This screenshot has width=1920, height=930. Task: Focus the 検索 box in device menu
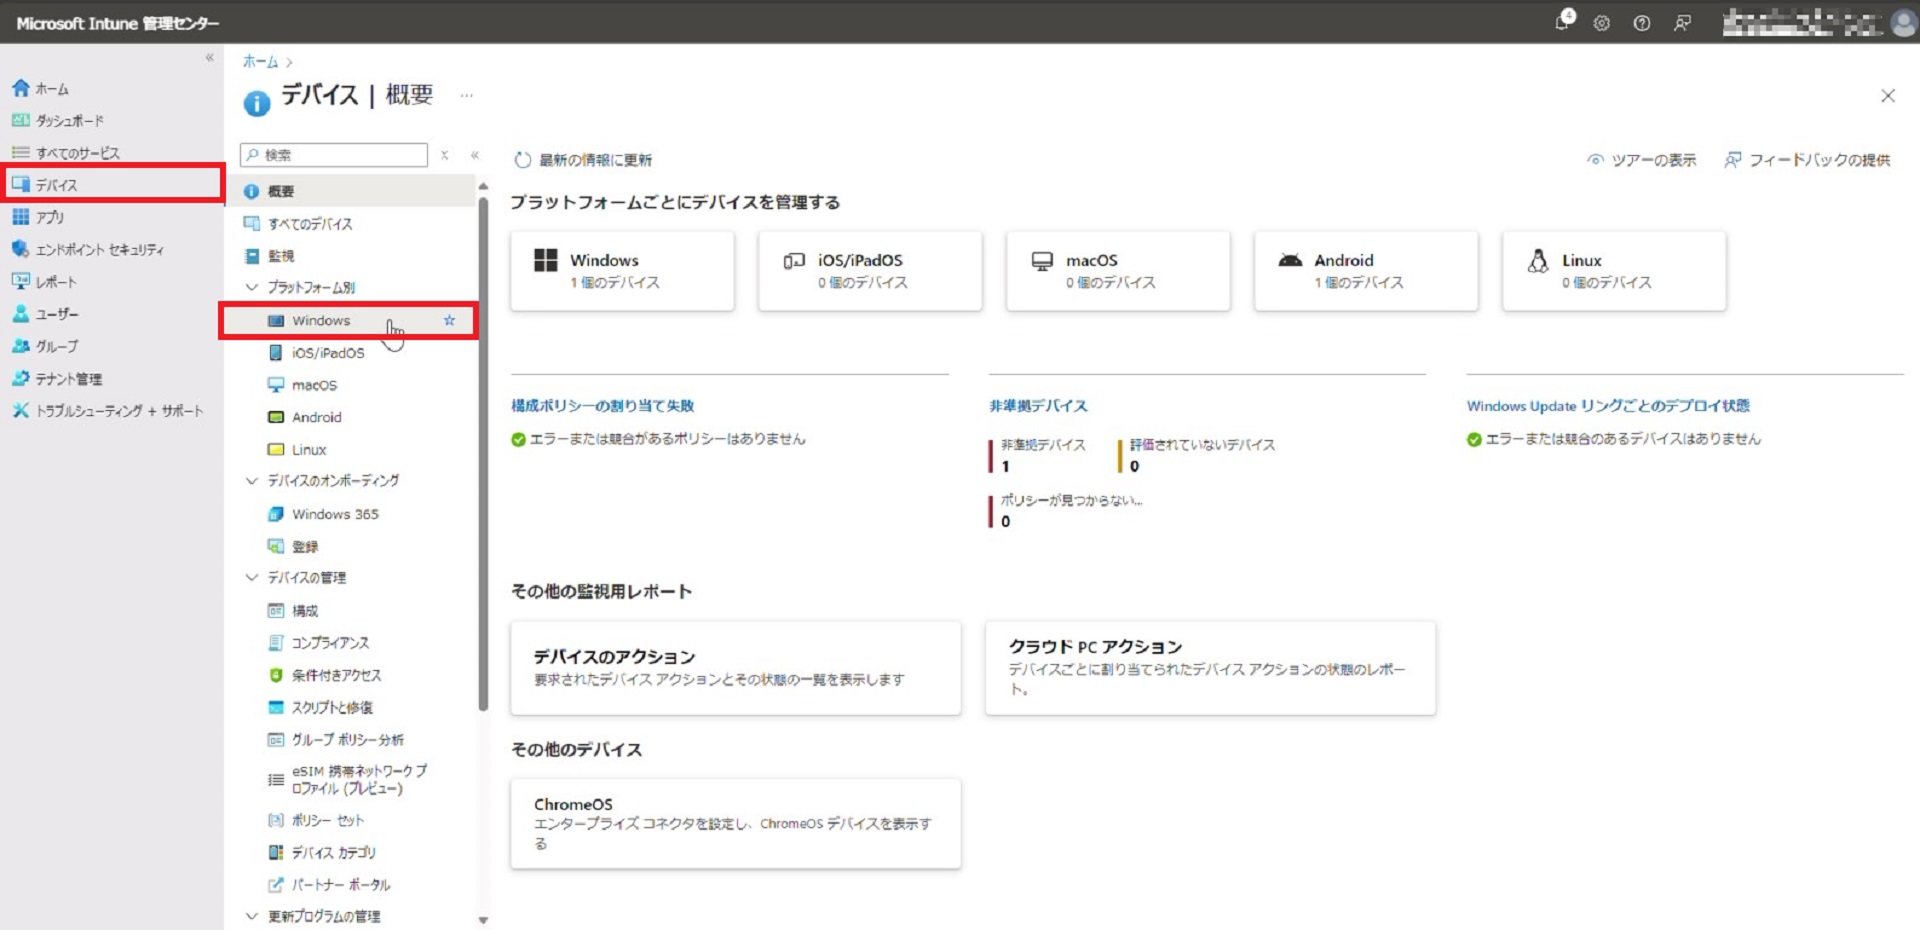coord(334,155)
